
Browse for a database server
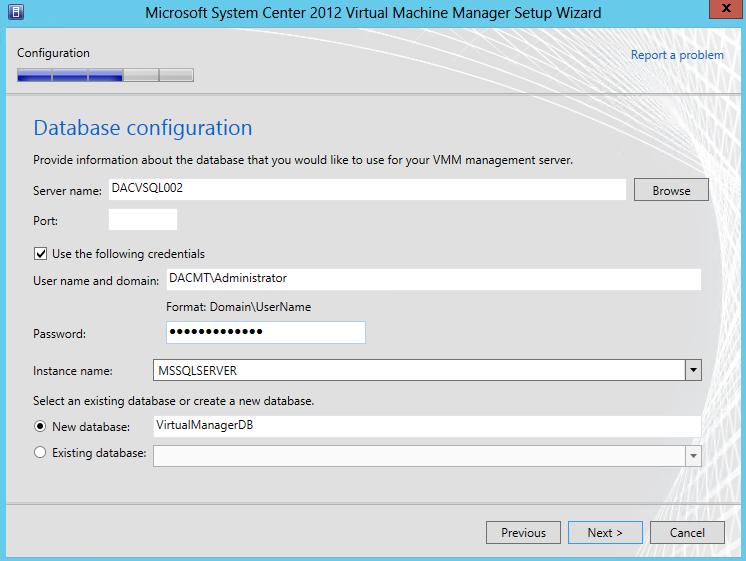[671, 190]
